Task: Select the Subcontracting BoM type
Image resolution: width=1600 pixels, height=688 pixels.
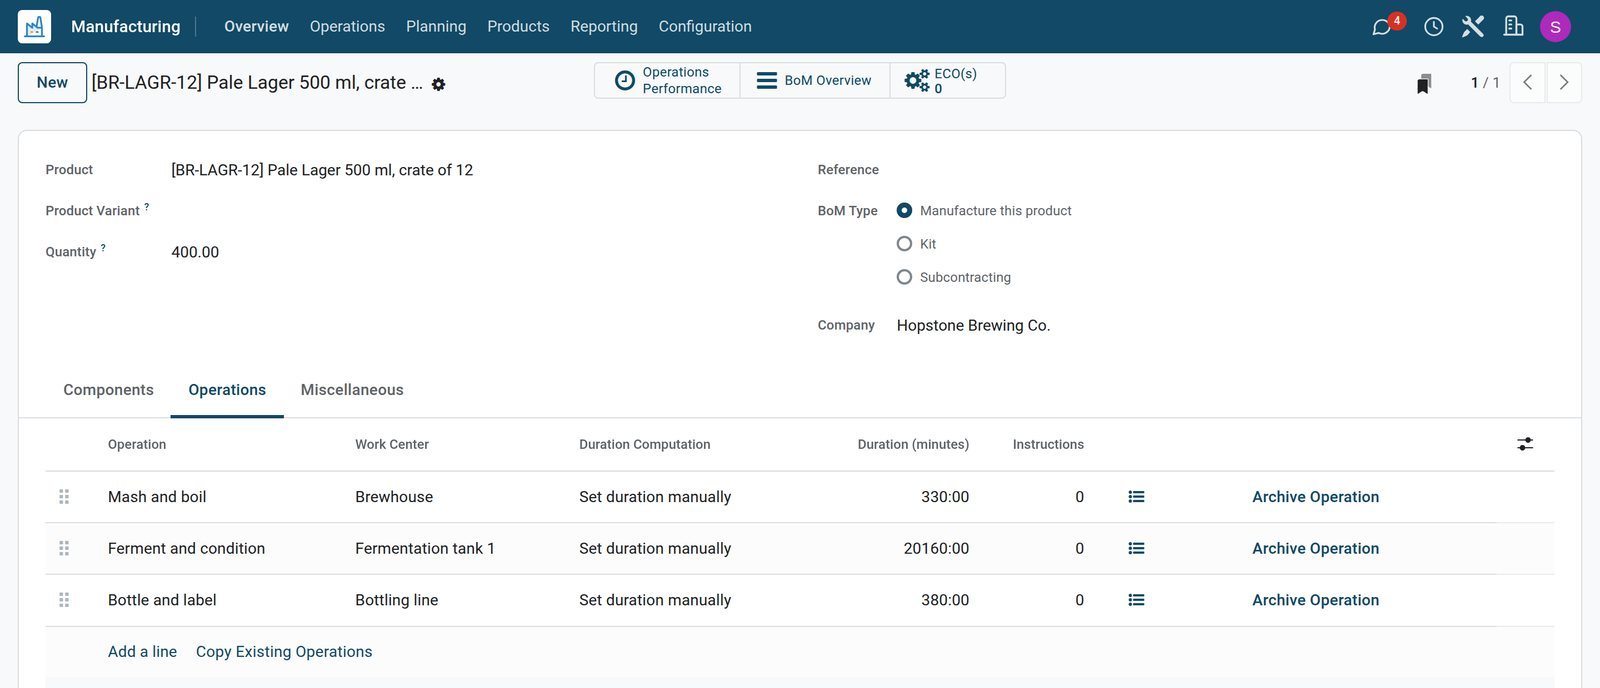Action: (904, 277)
